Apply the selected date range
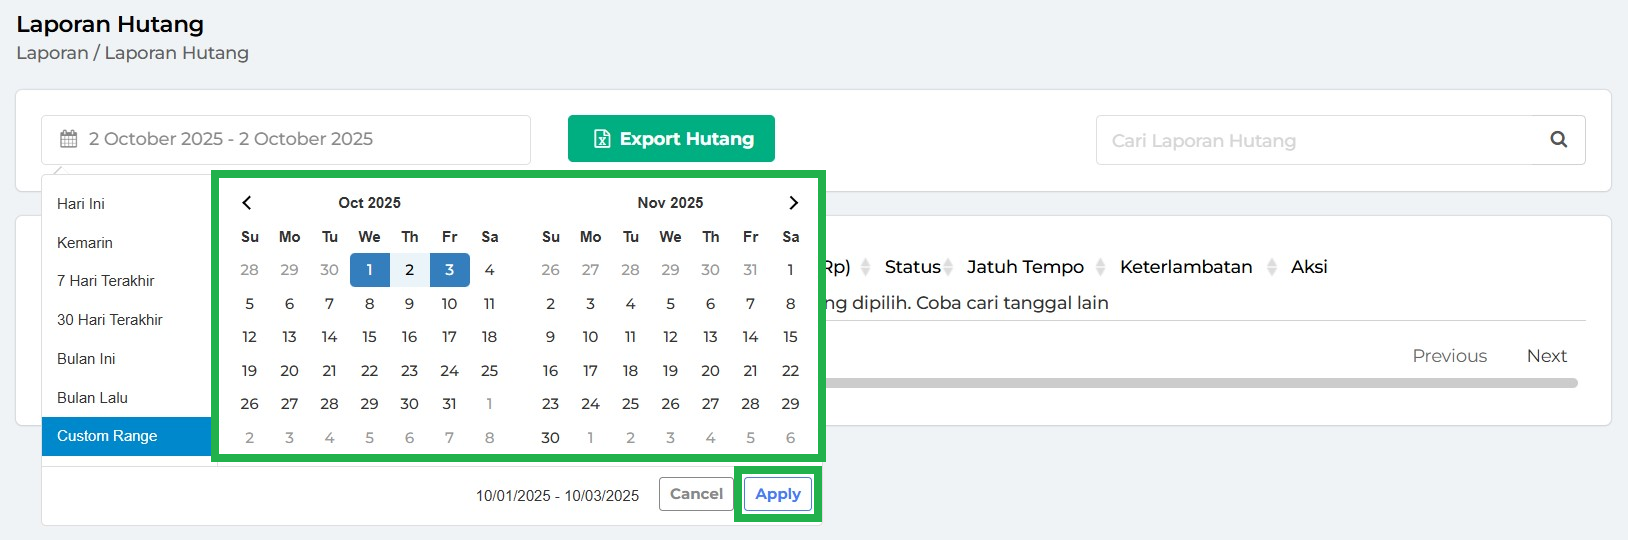This screenshot has width=1628, height=540. click(777, 494)
